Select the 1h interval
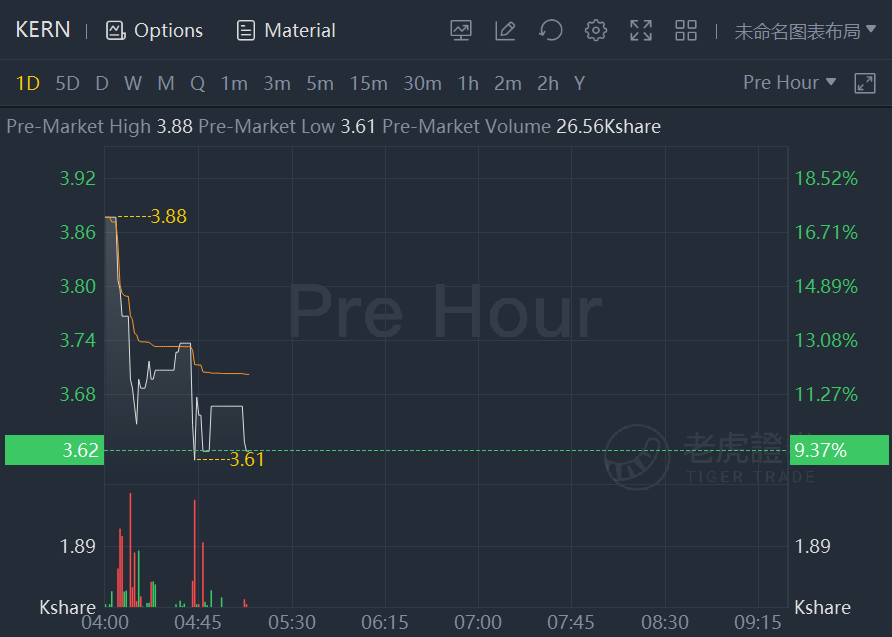Viewport: 892px width, 637px height. click(x=468, y=84)
